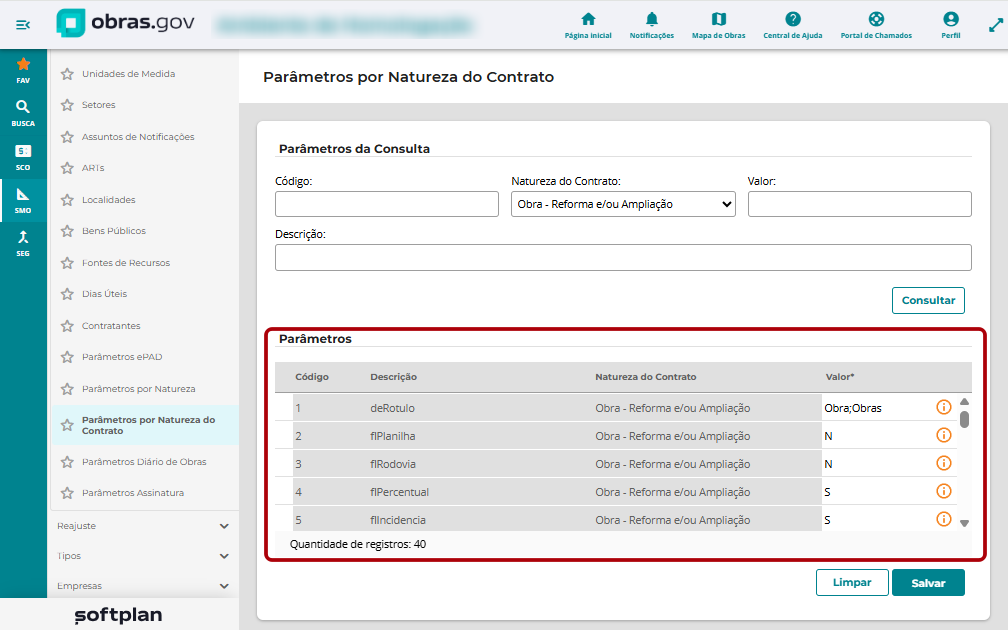Click the Consultar button
Viewport: 1008px width, 630px height.
(x=928, y=300)
